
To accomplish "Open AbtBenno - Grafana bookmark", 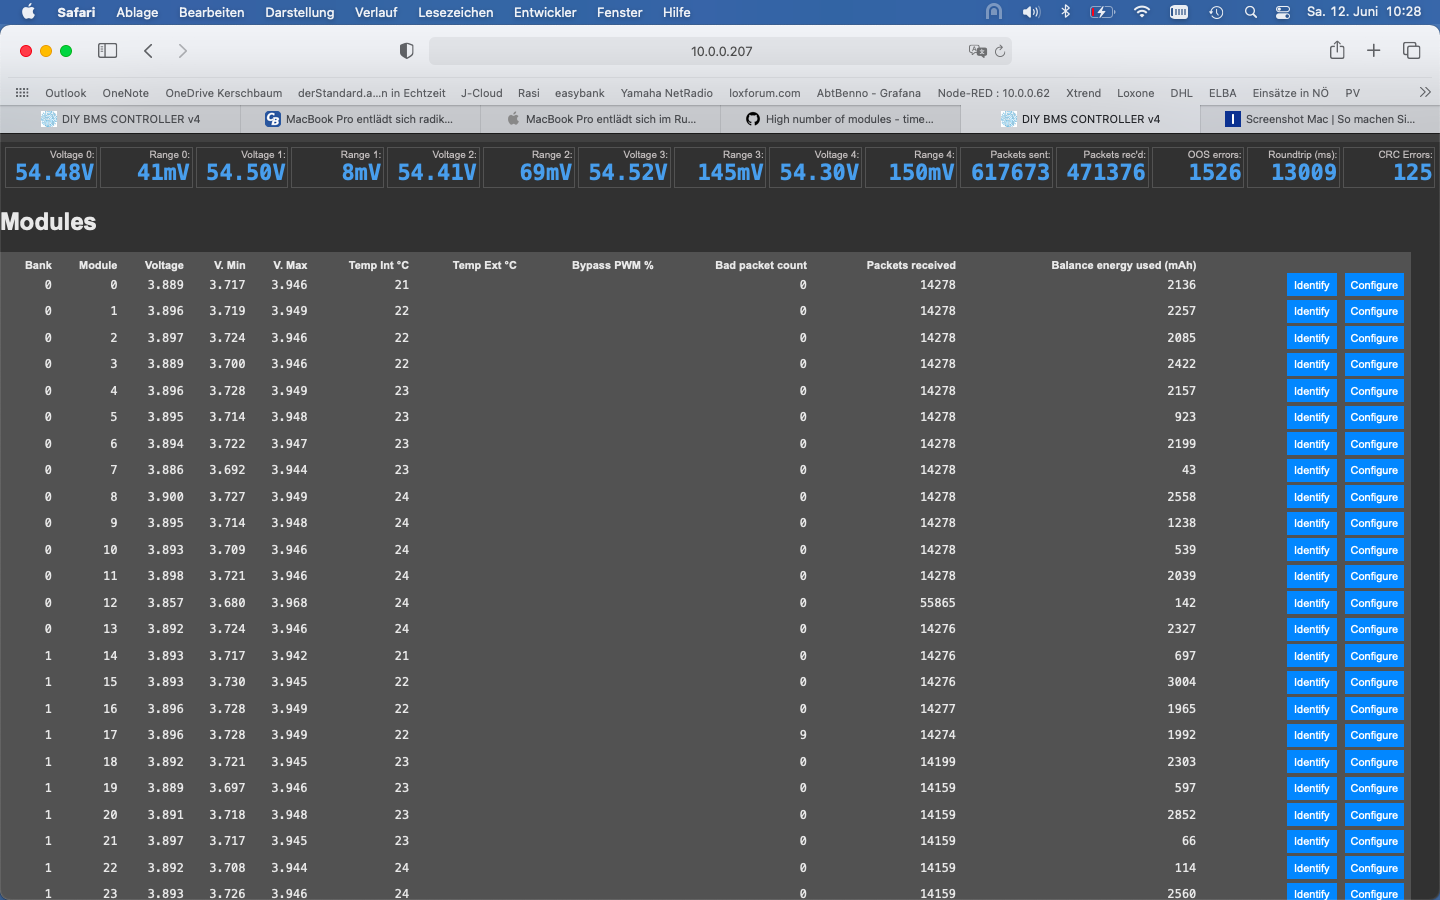I will 868,93.
